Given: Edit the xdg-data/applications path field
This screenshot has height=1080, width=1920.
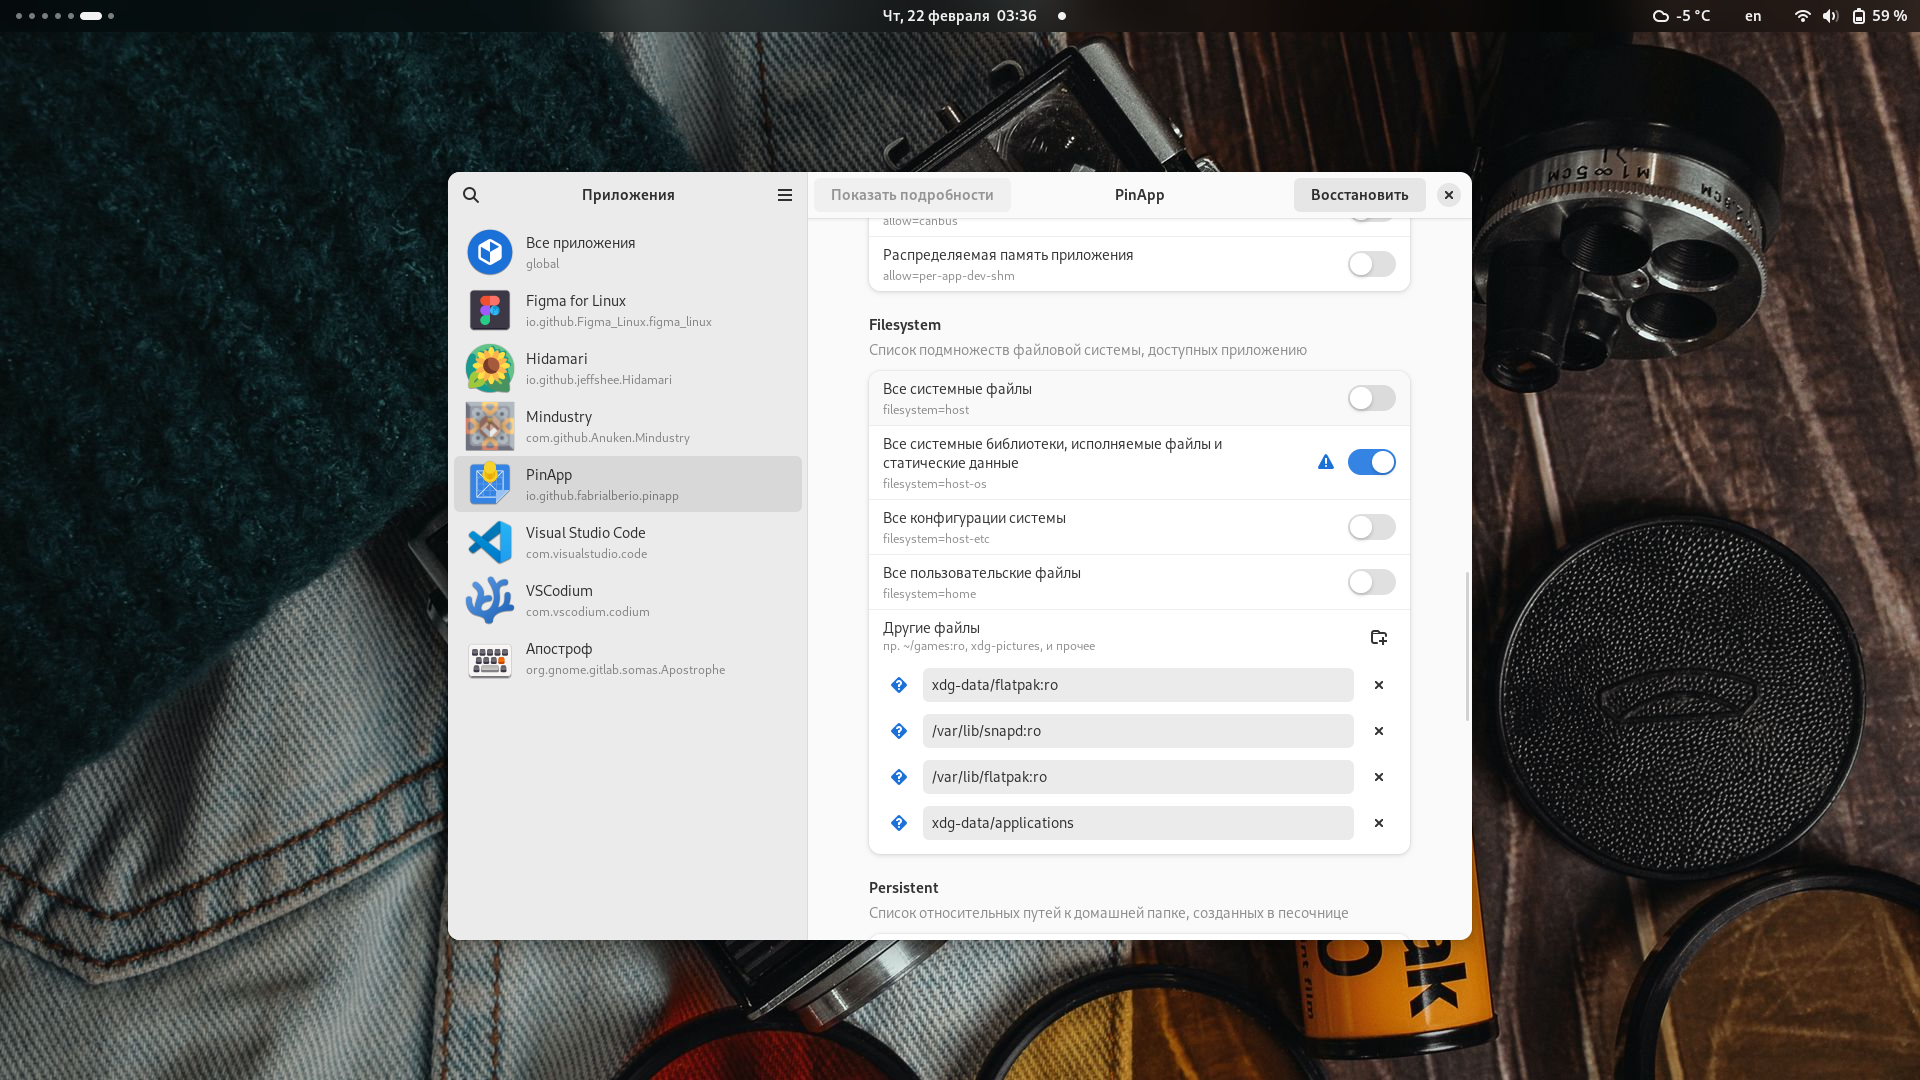Looking at the screenshot, I should point(1138,823).
